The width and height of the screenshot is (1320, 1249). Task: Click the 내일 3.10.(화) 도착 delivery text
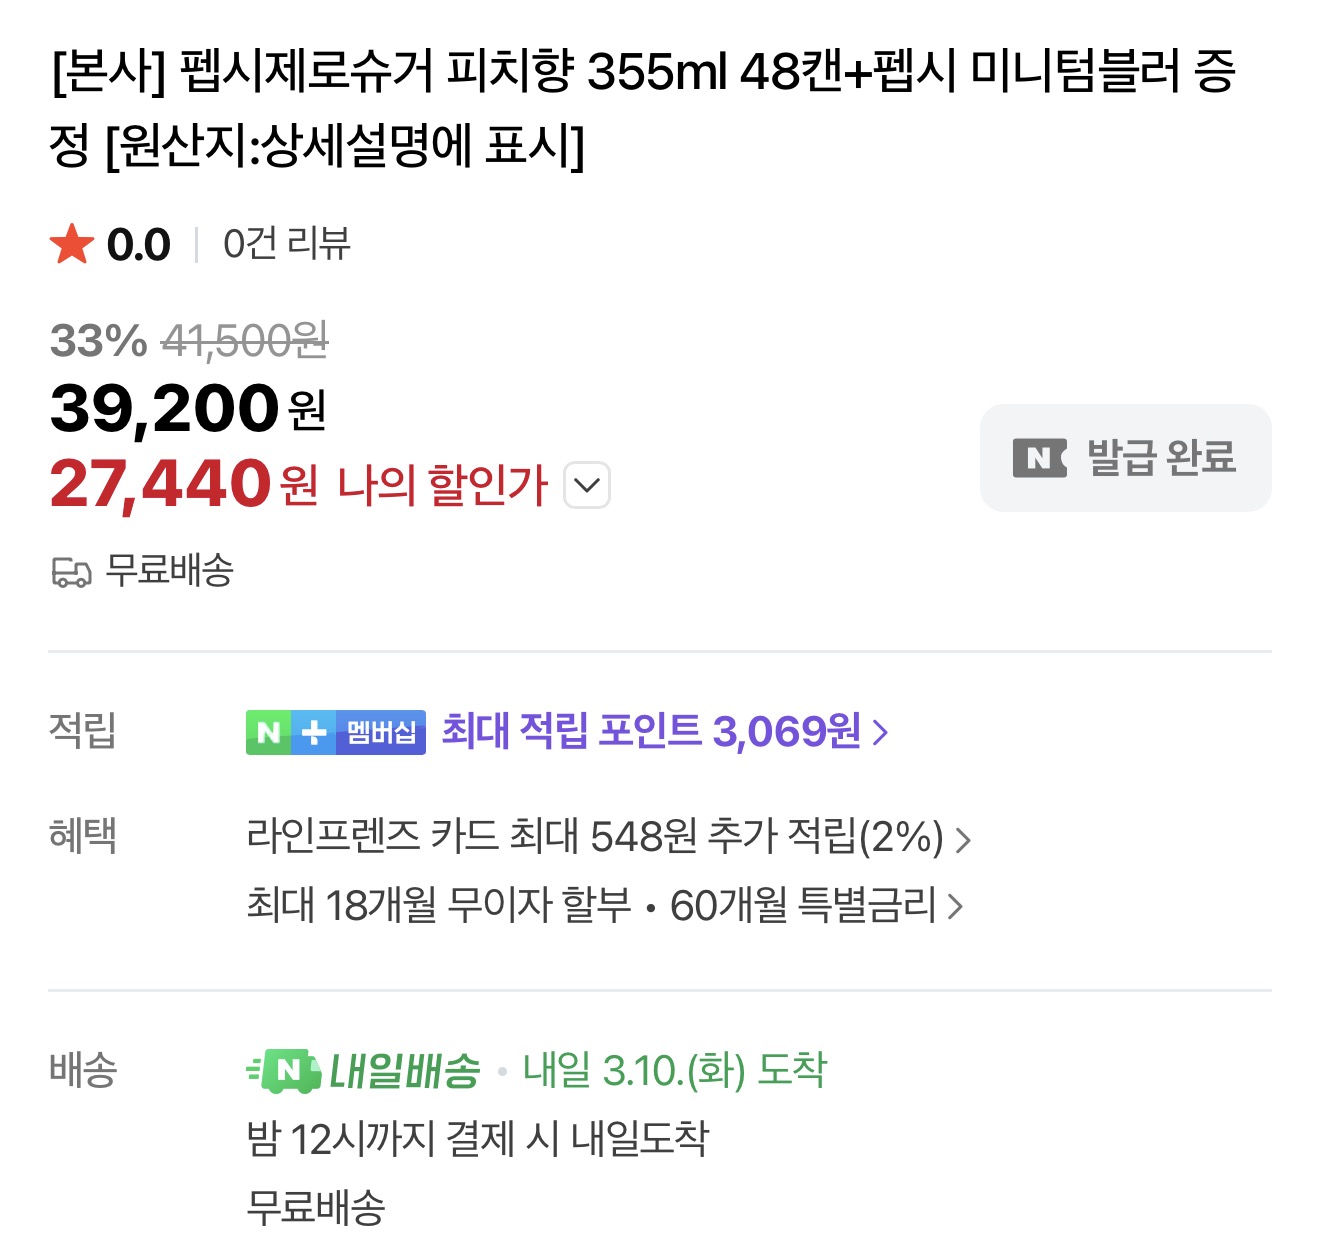[x=675, y=1071]
